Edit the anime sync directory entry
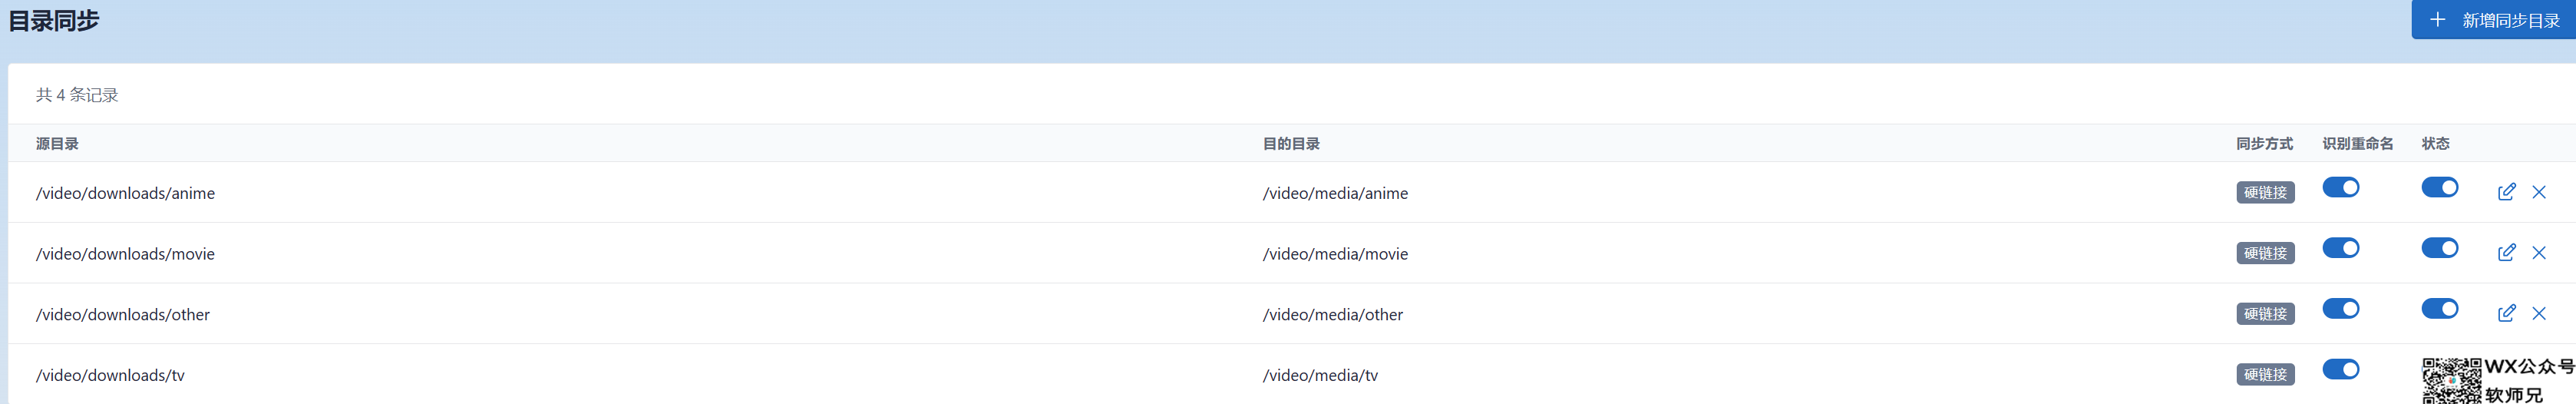2576x404 pixels. coord(2506,192)
